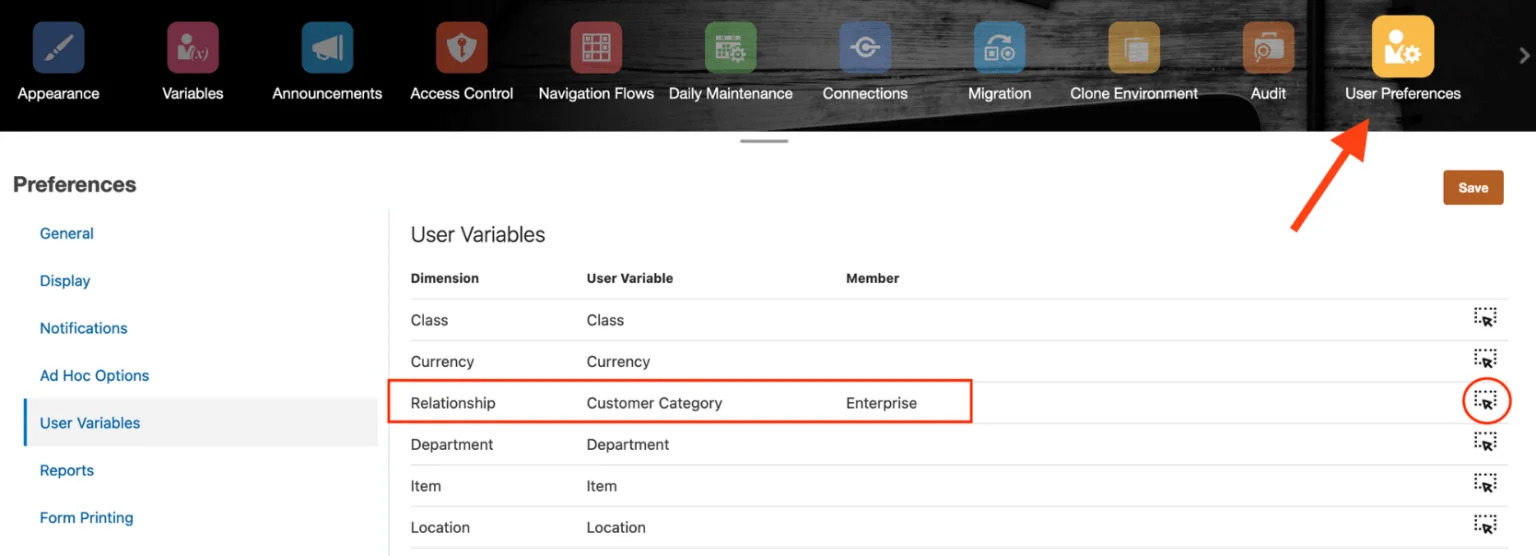Open the Navigation Flows icon
Viewport: 1536px width, 556px height.
point(596,48)
